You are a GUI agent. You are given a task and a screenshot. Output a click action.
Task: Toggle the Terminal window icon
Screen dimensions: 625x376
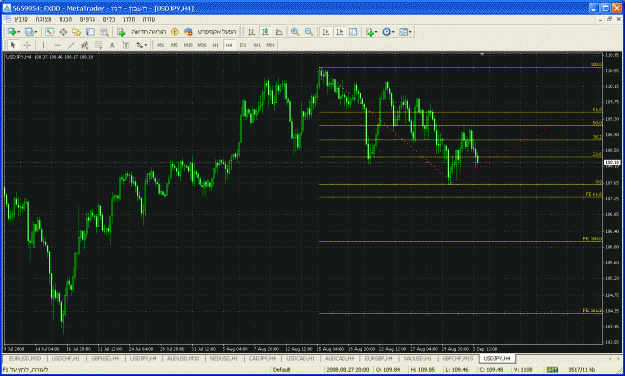tap(90, 32)
